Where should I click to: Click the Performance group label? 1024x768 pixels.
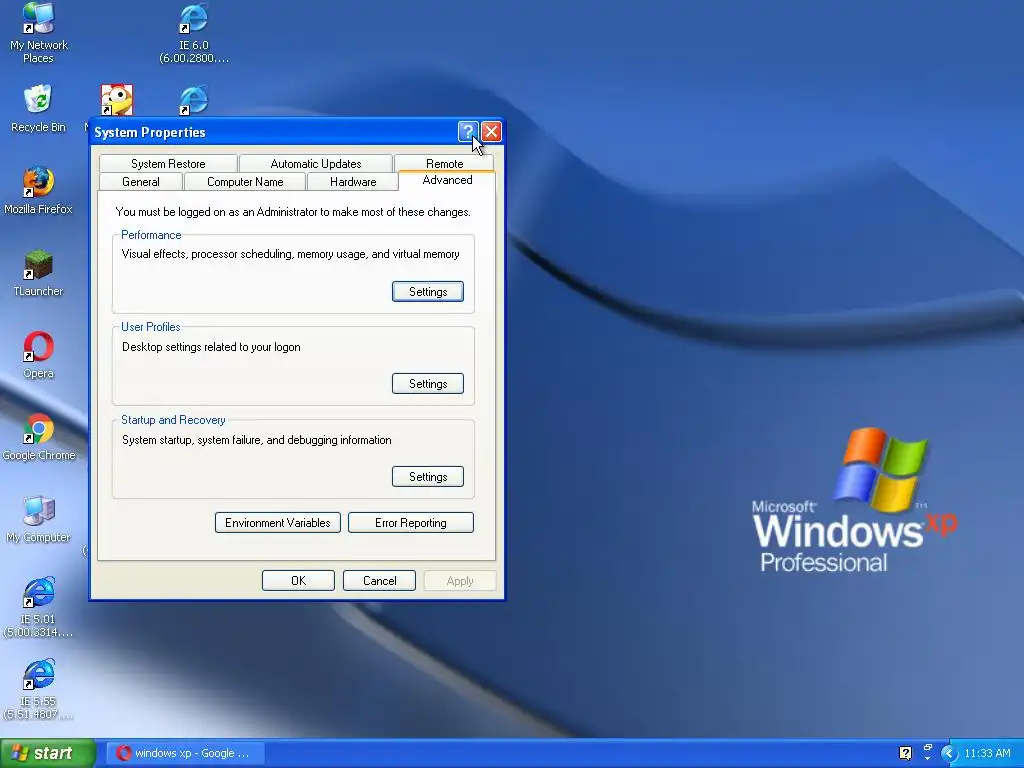tap(151, 235)
